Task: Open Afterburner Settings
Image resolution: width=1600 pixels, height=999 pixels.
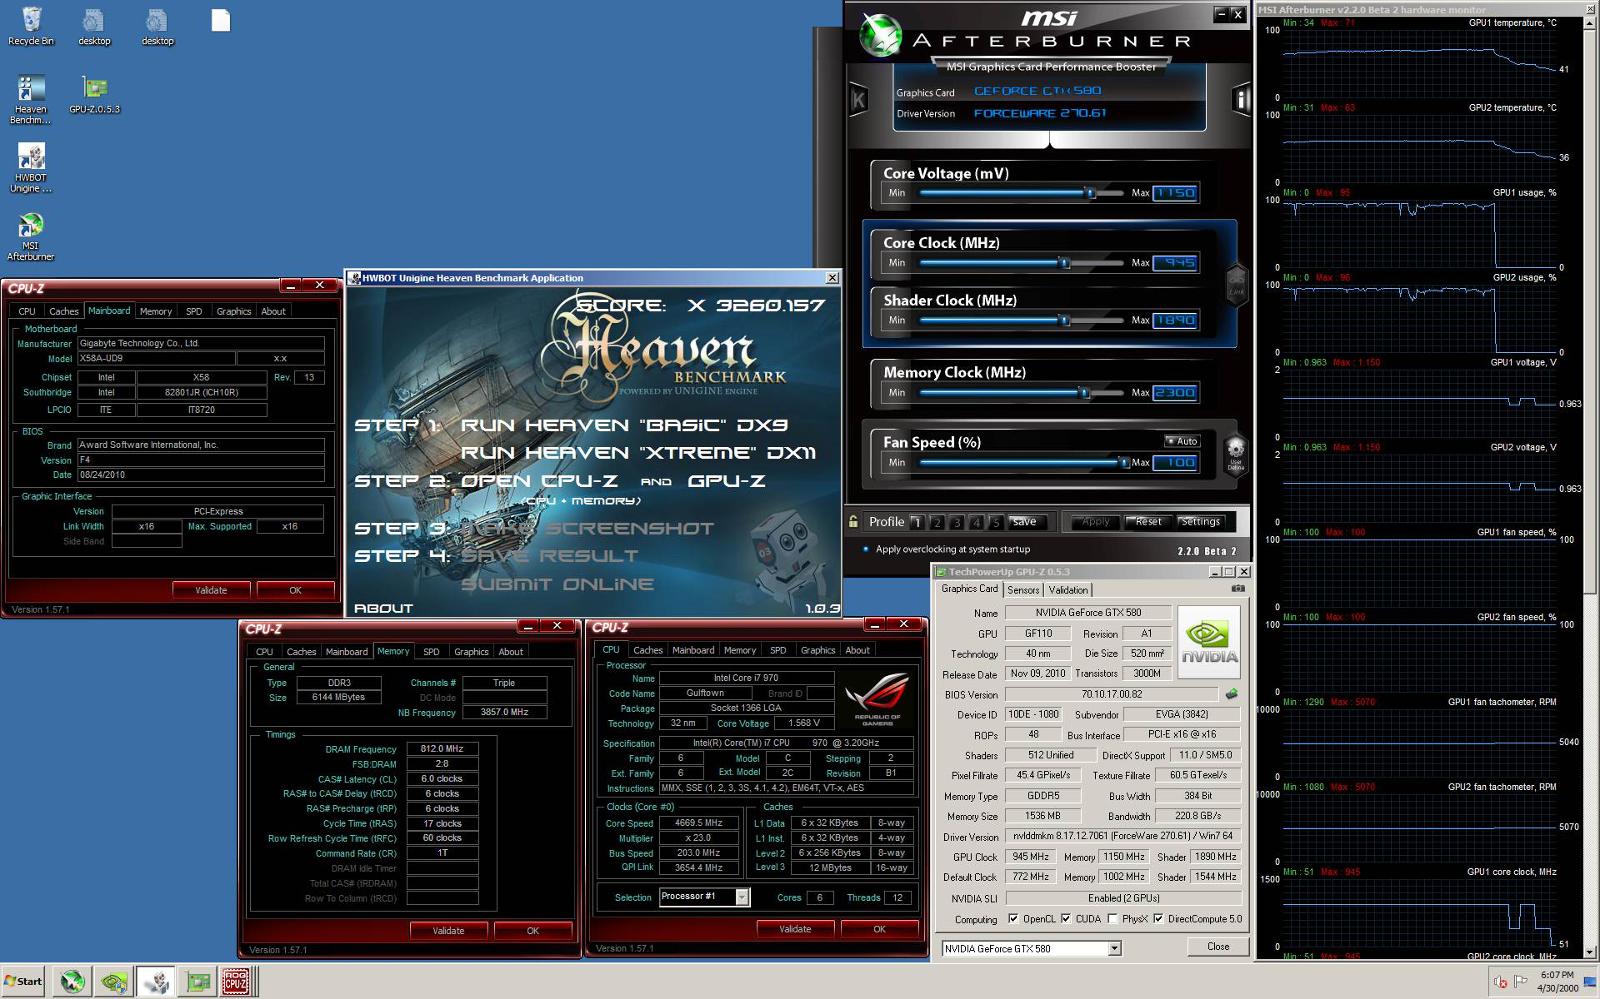Action: (x=1200, y=522)
